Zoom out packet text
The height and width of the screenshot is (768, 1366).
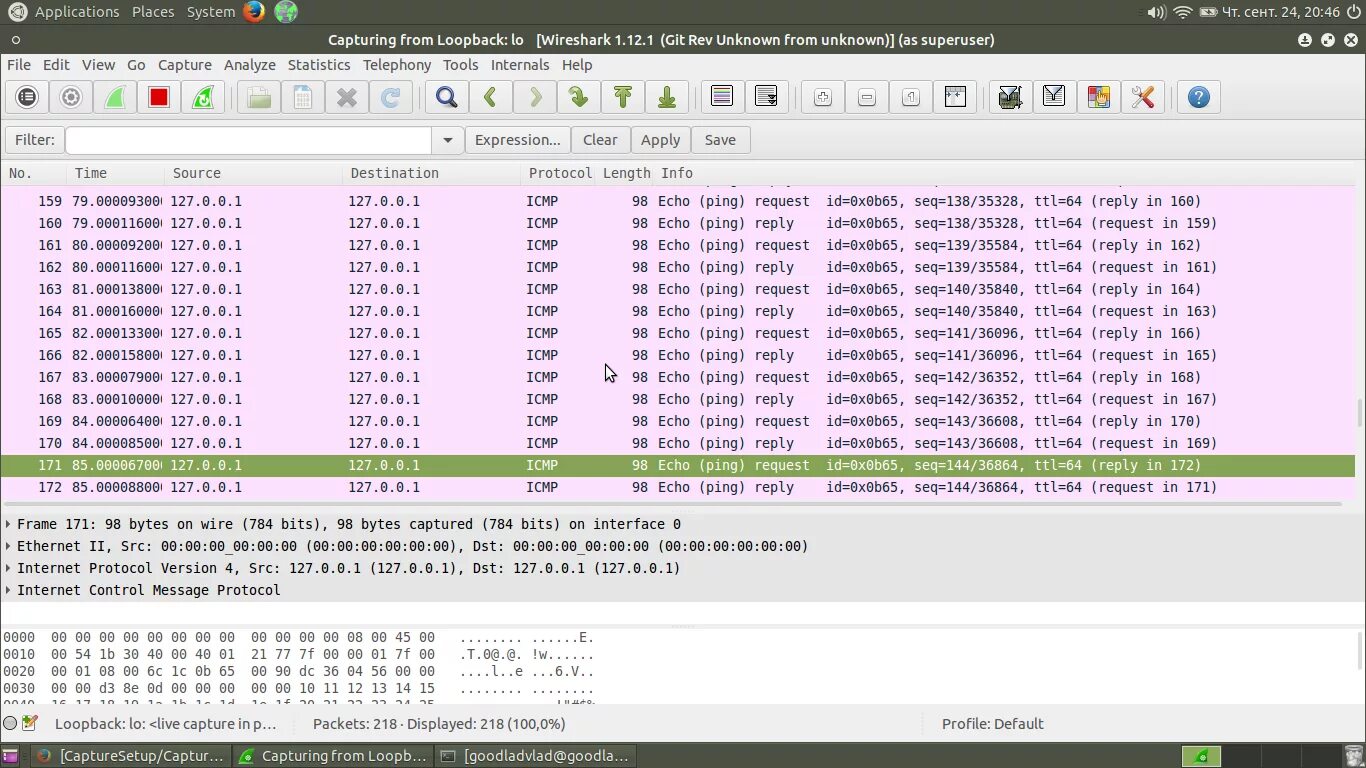point(867,97)
